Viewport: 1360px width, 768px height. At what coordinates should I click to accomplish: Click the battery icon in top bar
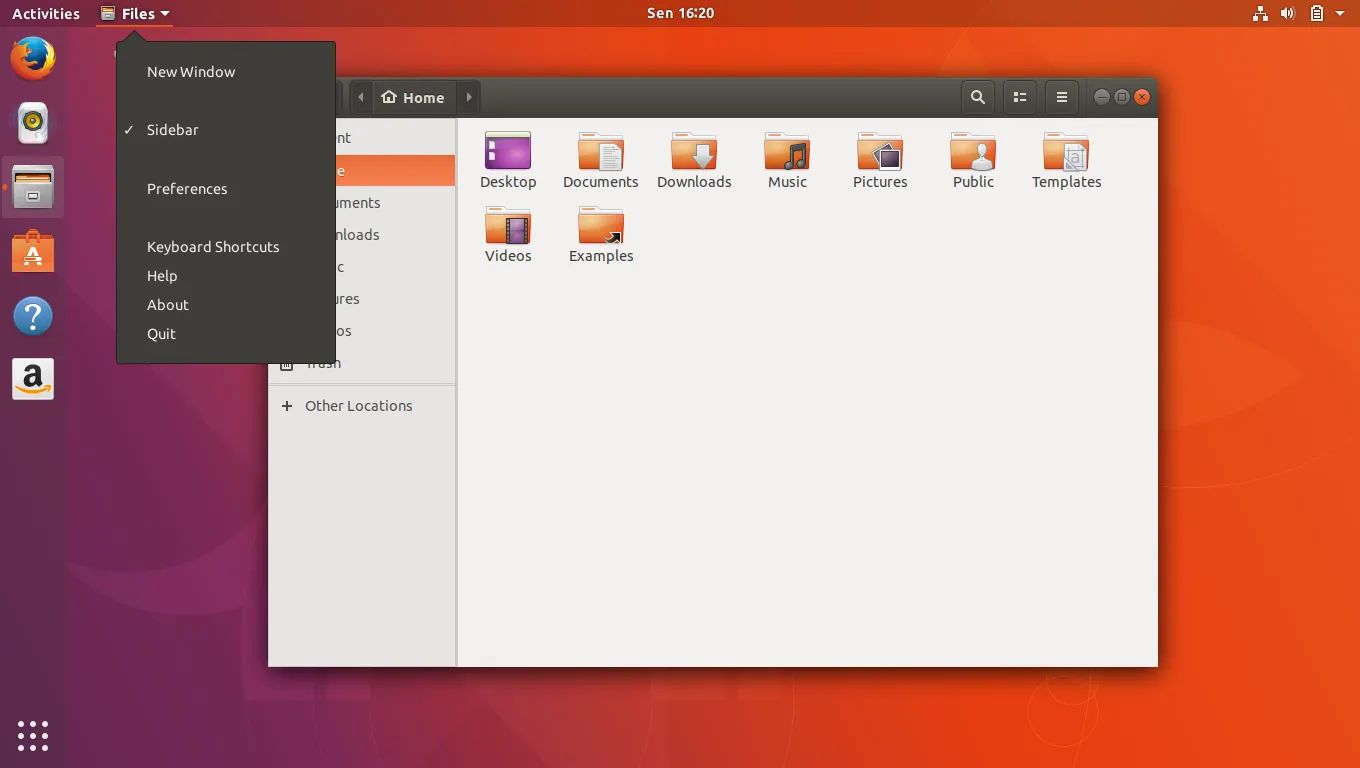click(1317, 13)
